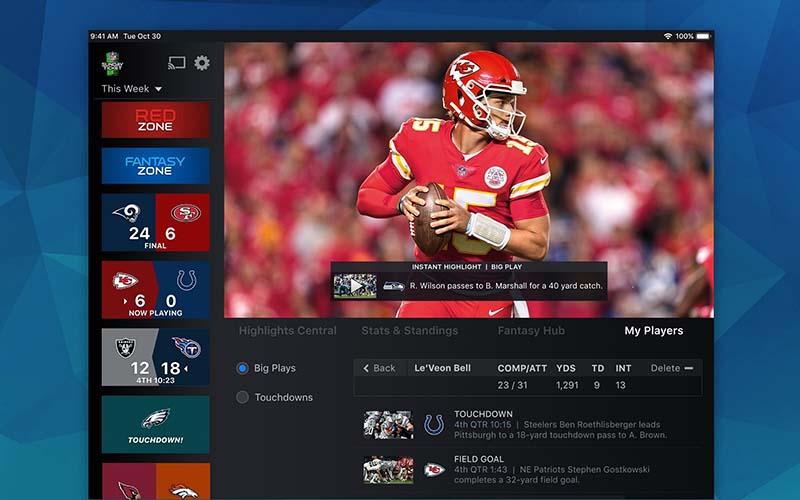
Task: Click the Le'Veon Bell player name
Action: (442, 368)
